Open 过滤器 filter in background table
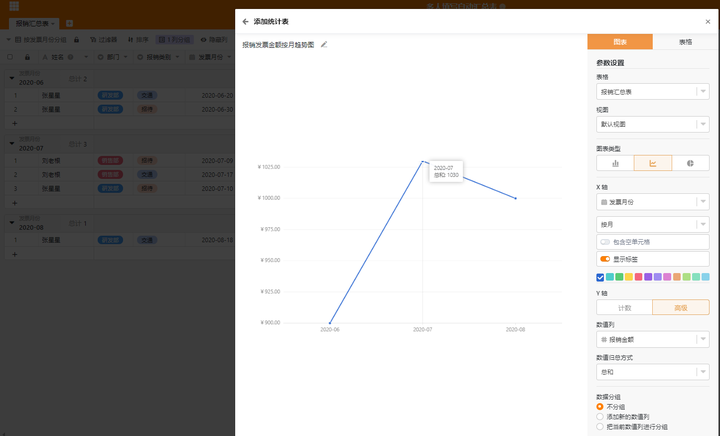The height and width of the screenshot is (436, 720). [103, 40]
